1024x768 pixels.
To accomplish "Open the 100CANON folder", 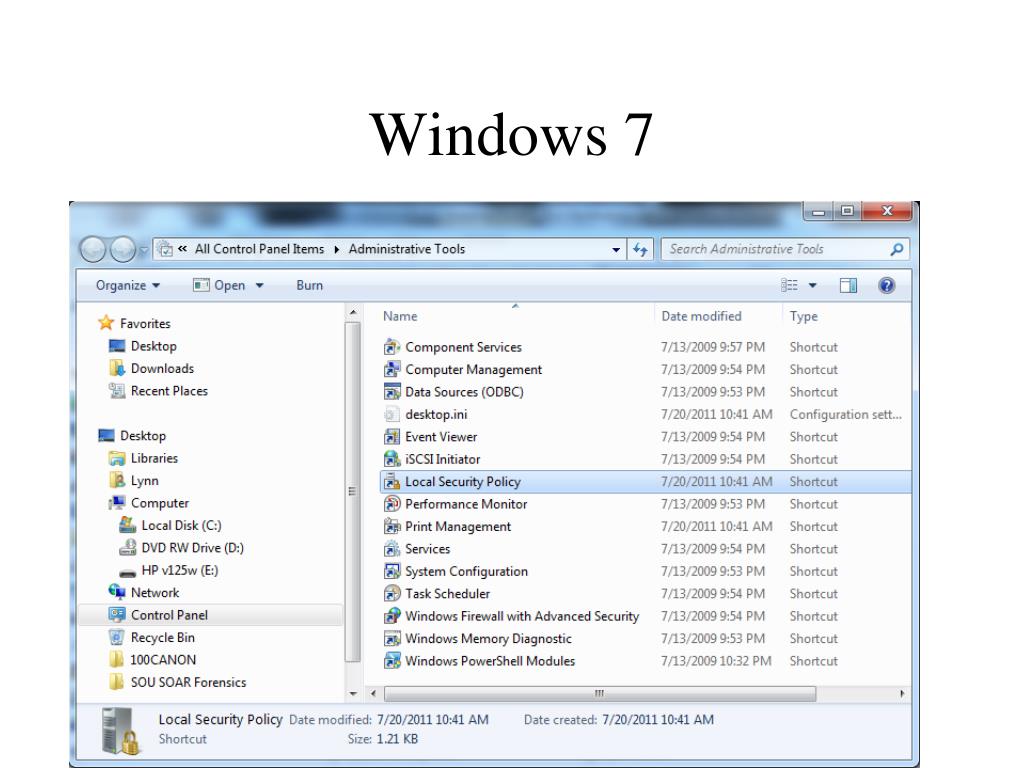I will point(163,660).
